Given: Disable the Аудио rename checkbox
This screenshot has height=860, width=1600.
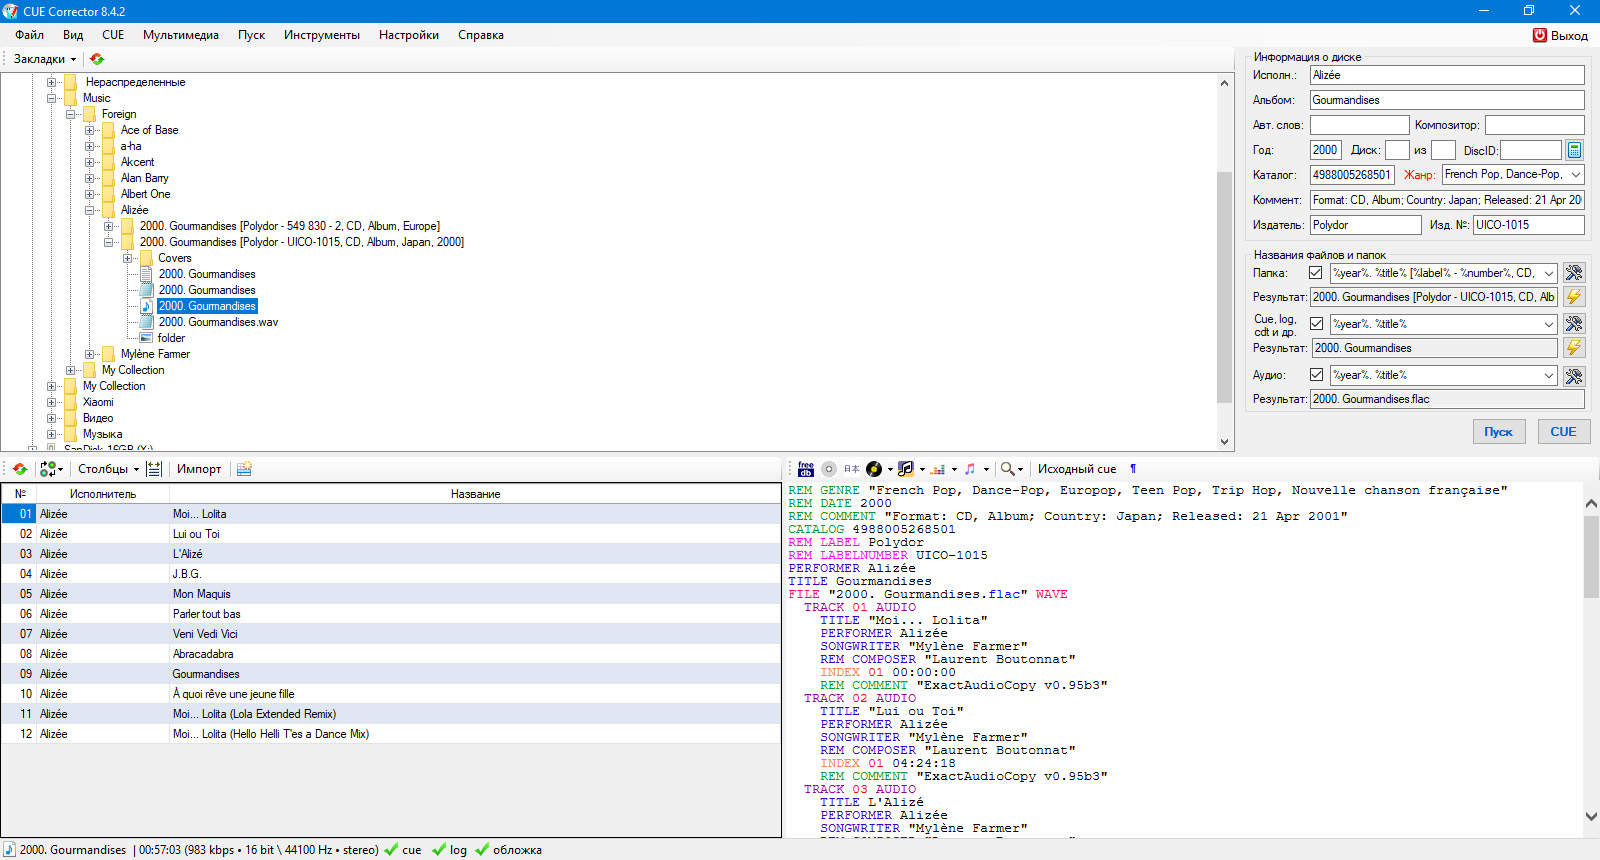Looking at the screenshot, I should (1316, 375).
